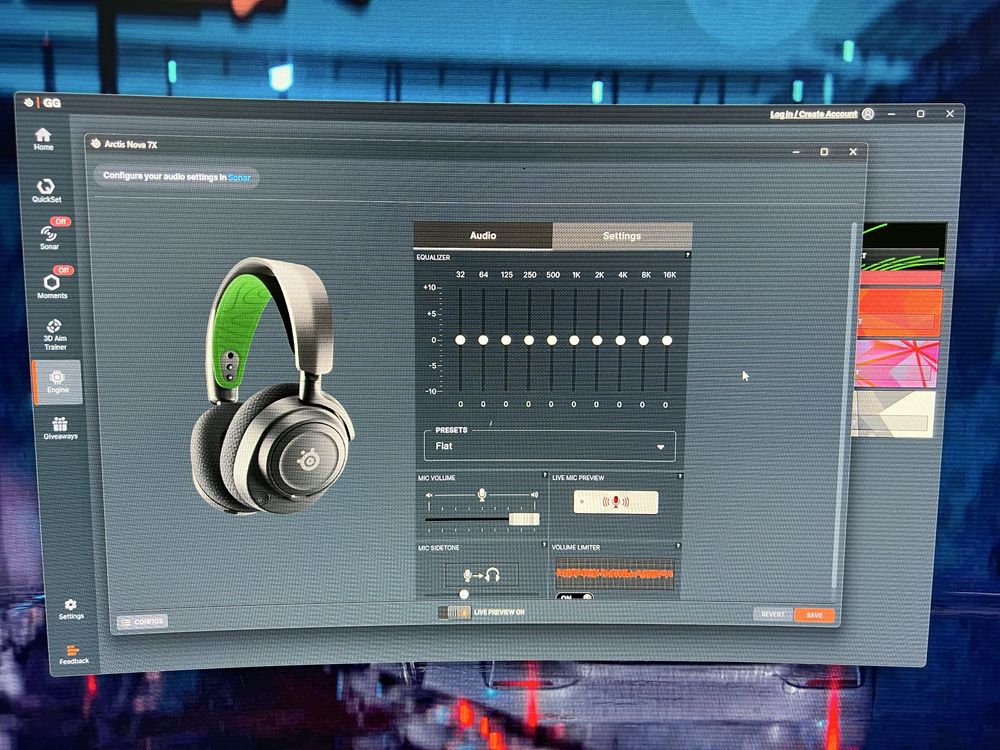
Task: Click the Mic Volume microphone icon
Action: coord(482,494)
